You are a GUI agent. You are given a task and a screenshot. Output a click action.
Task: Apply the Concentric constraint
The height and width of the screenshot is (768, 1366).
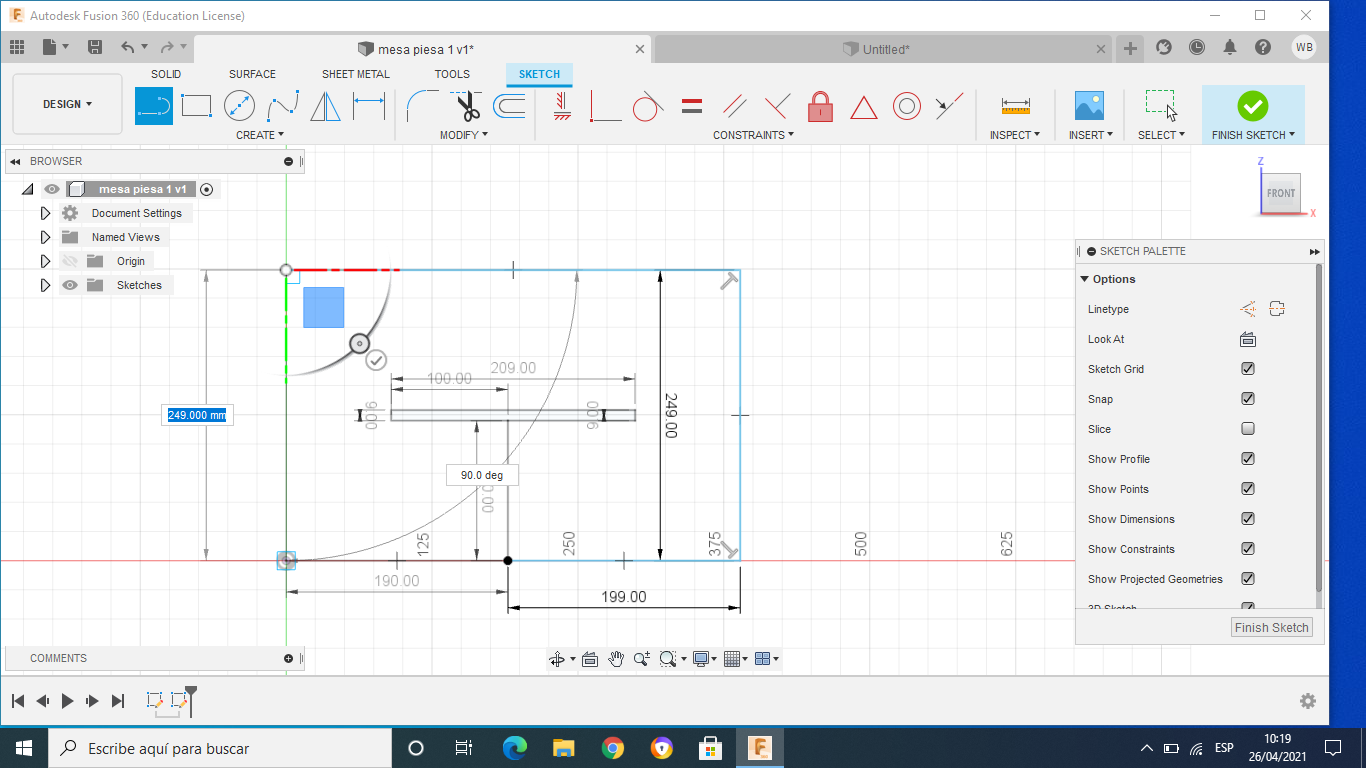pos(907,105)
